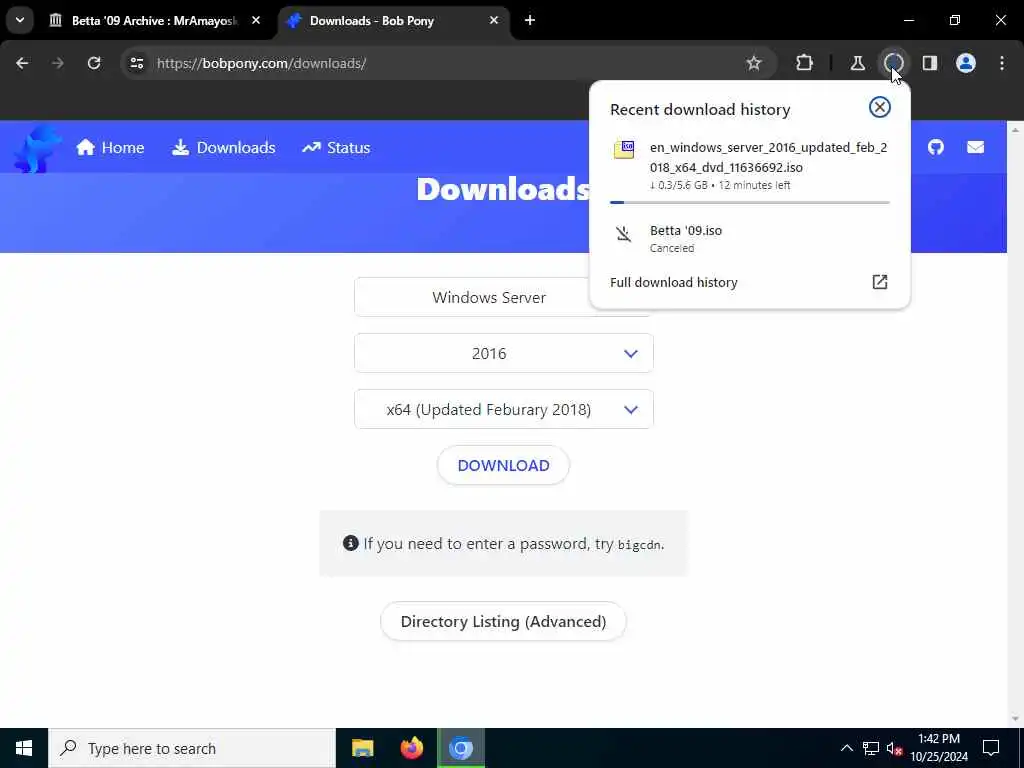
Task: Reload the Bob Pony downloads page
Action: 94,63
